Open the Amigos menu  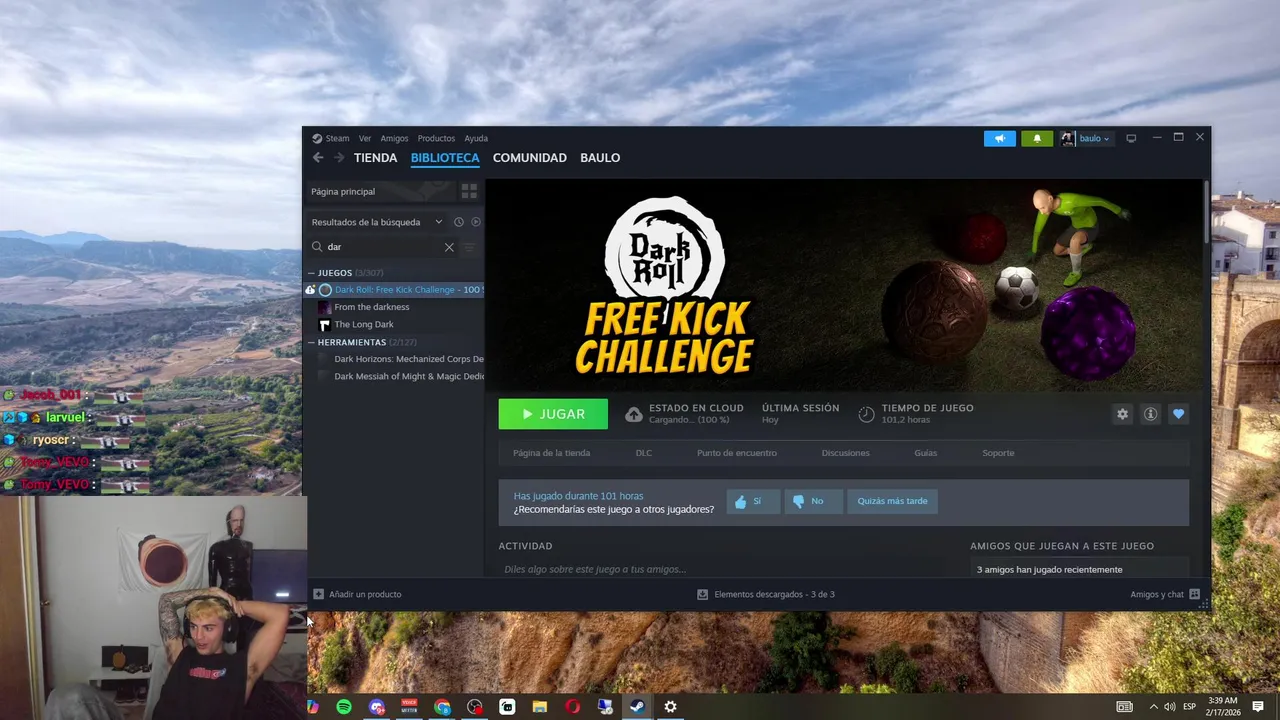pos(394,139)
